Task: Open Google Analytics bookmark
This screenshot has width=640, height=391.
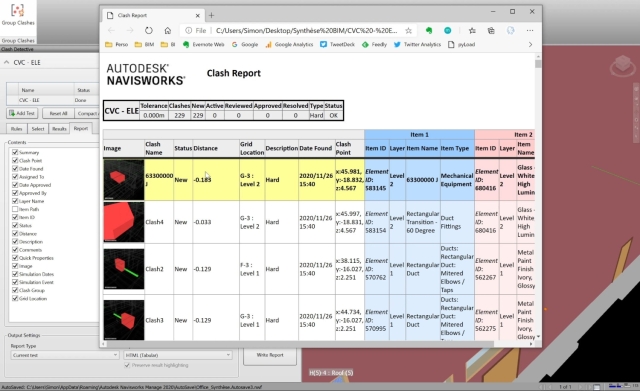Action: point(289,44)
